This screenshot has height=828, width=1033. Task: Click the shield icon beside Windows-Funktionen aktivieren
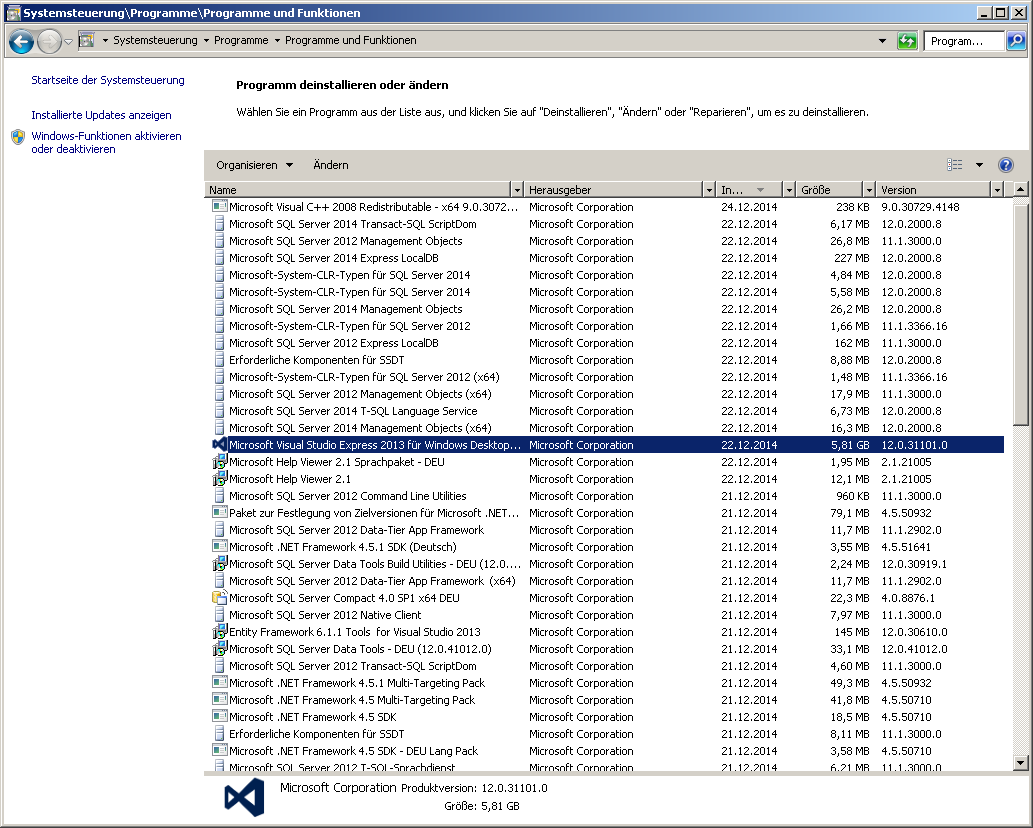(x=18, y=137)
